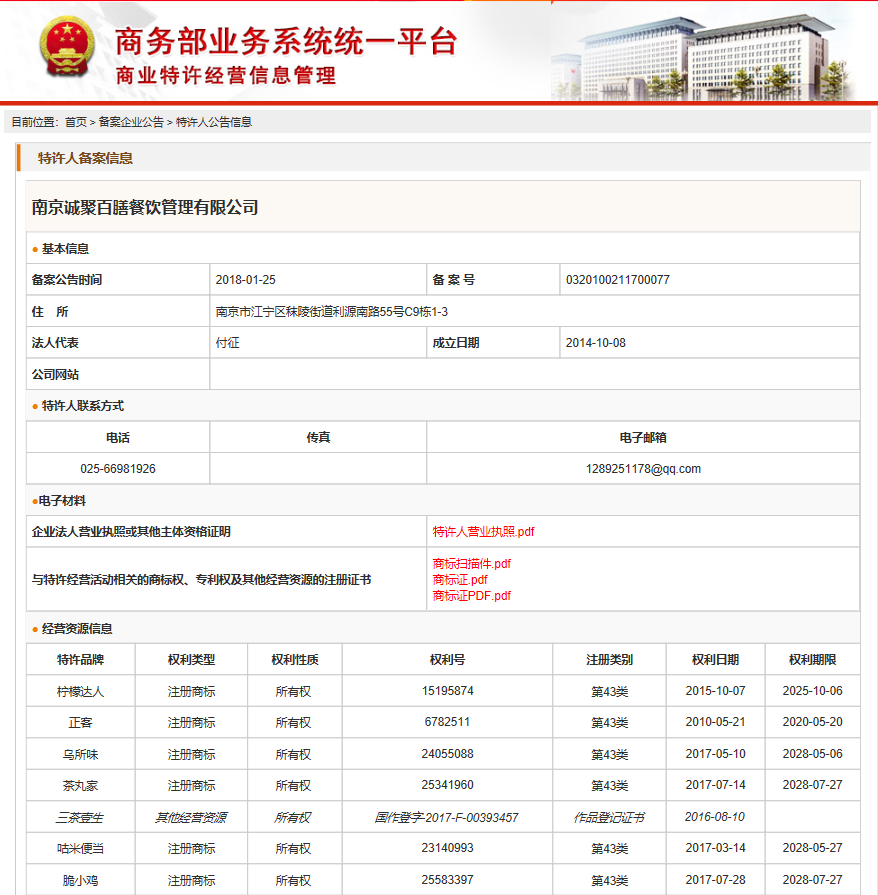Click filing date 2018-01-25

(245, 280)
